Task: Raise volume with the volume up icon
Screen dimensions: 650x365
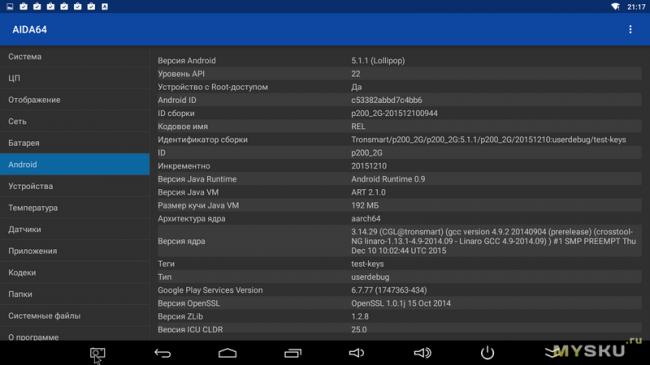Action: (422, 353)
